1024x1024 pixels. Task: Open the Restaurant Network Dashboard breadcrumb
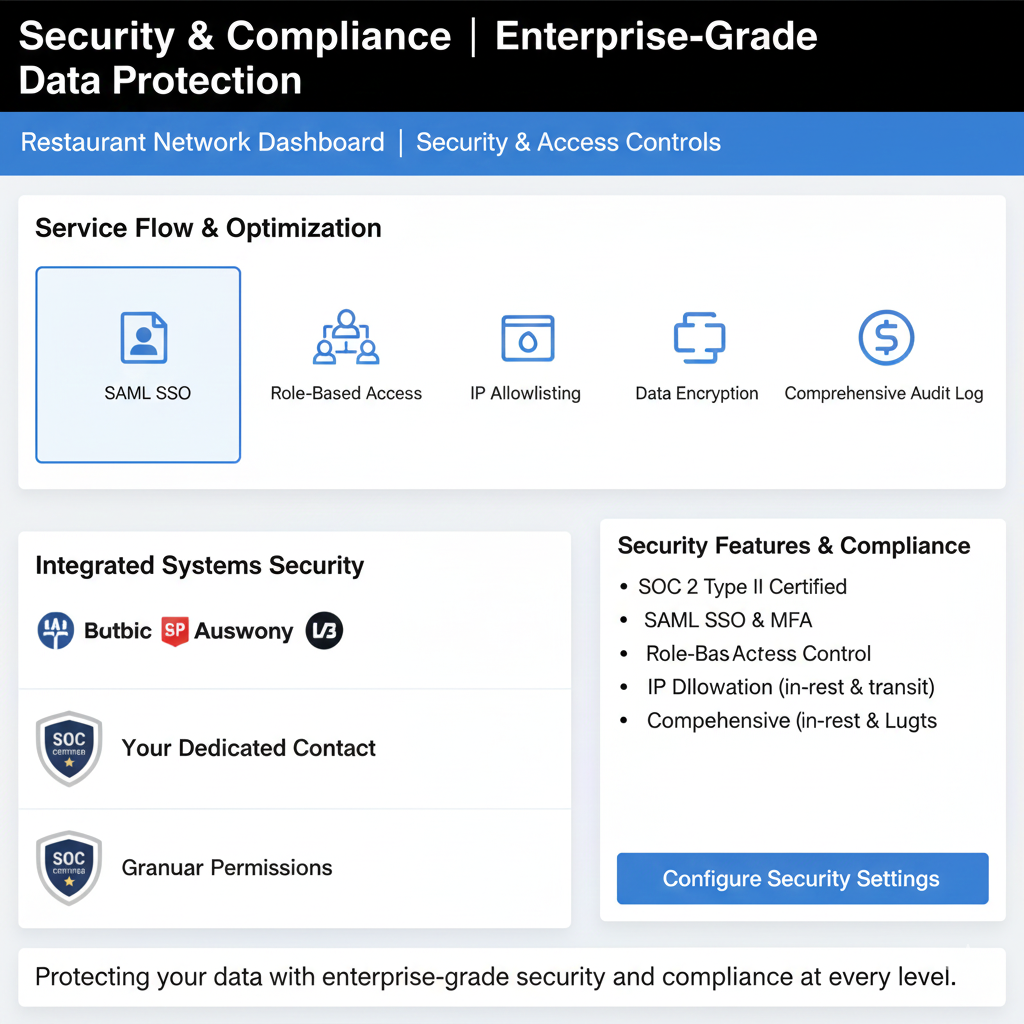coord(202,142)
